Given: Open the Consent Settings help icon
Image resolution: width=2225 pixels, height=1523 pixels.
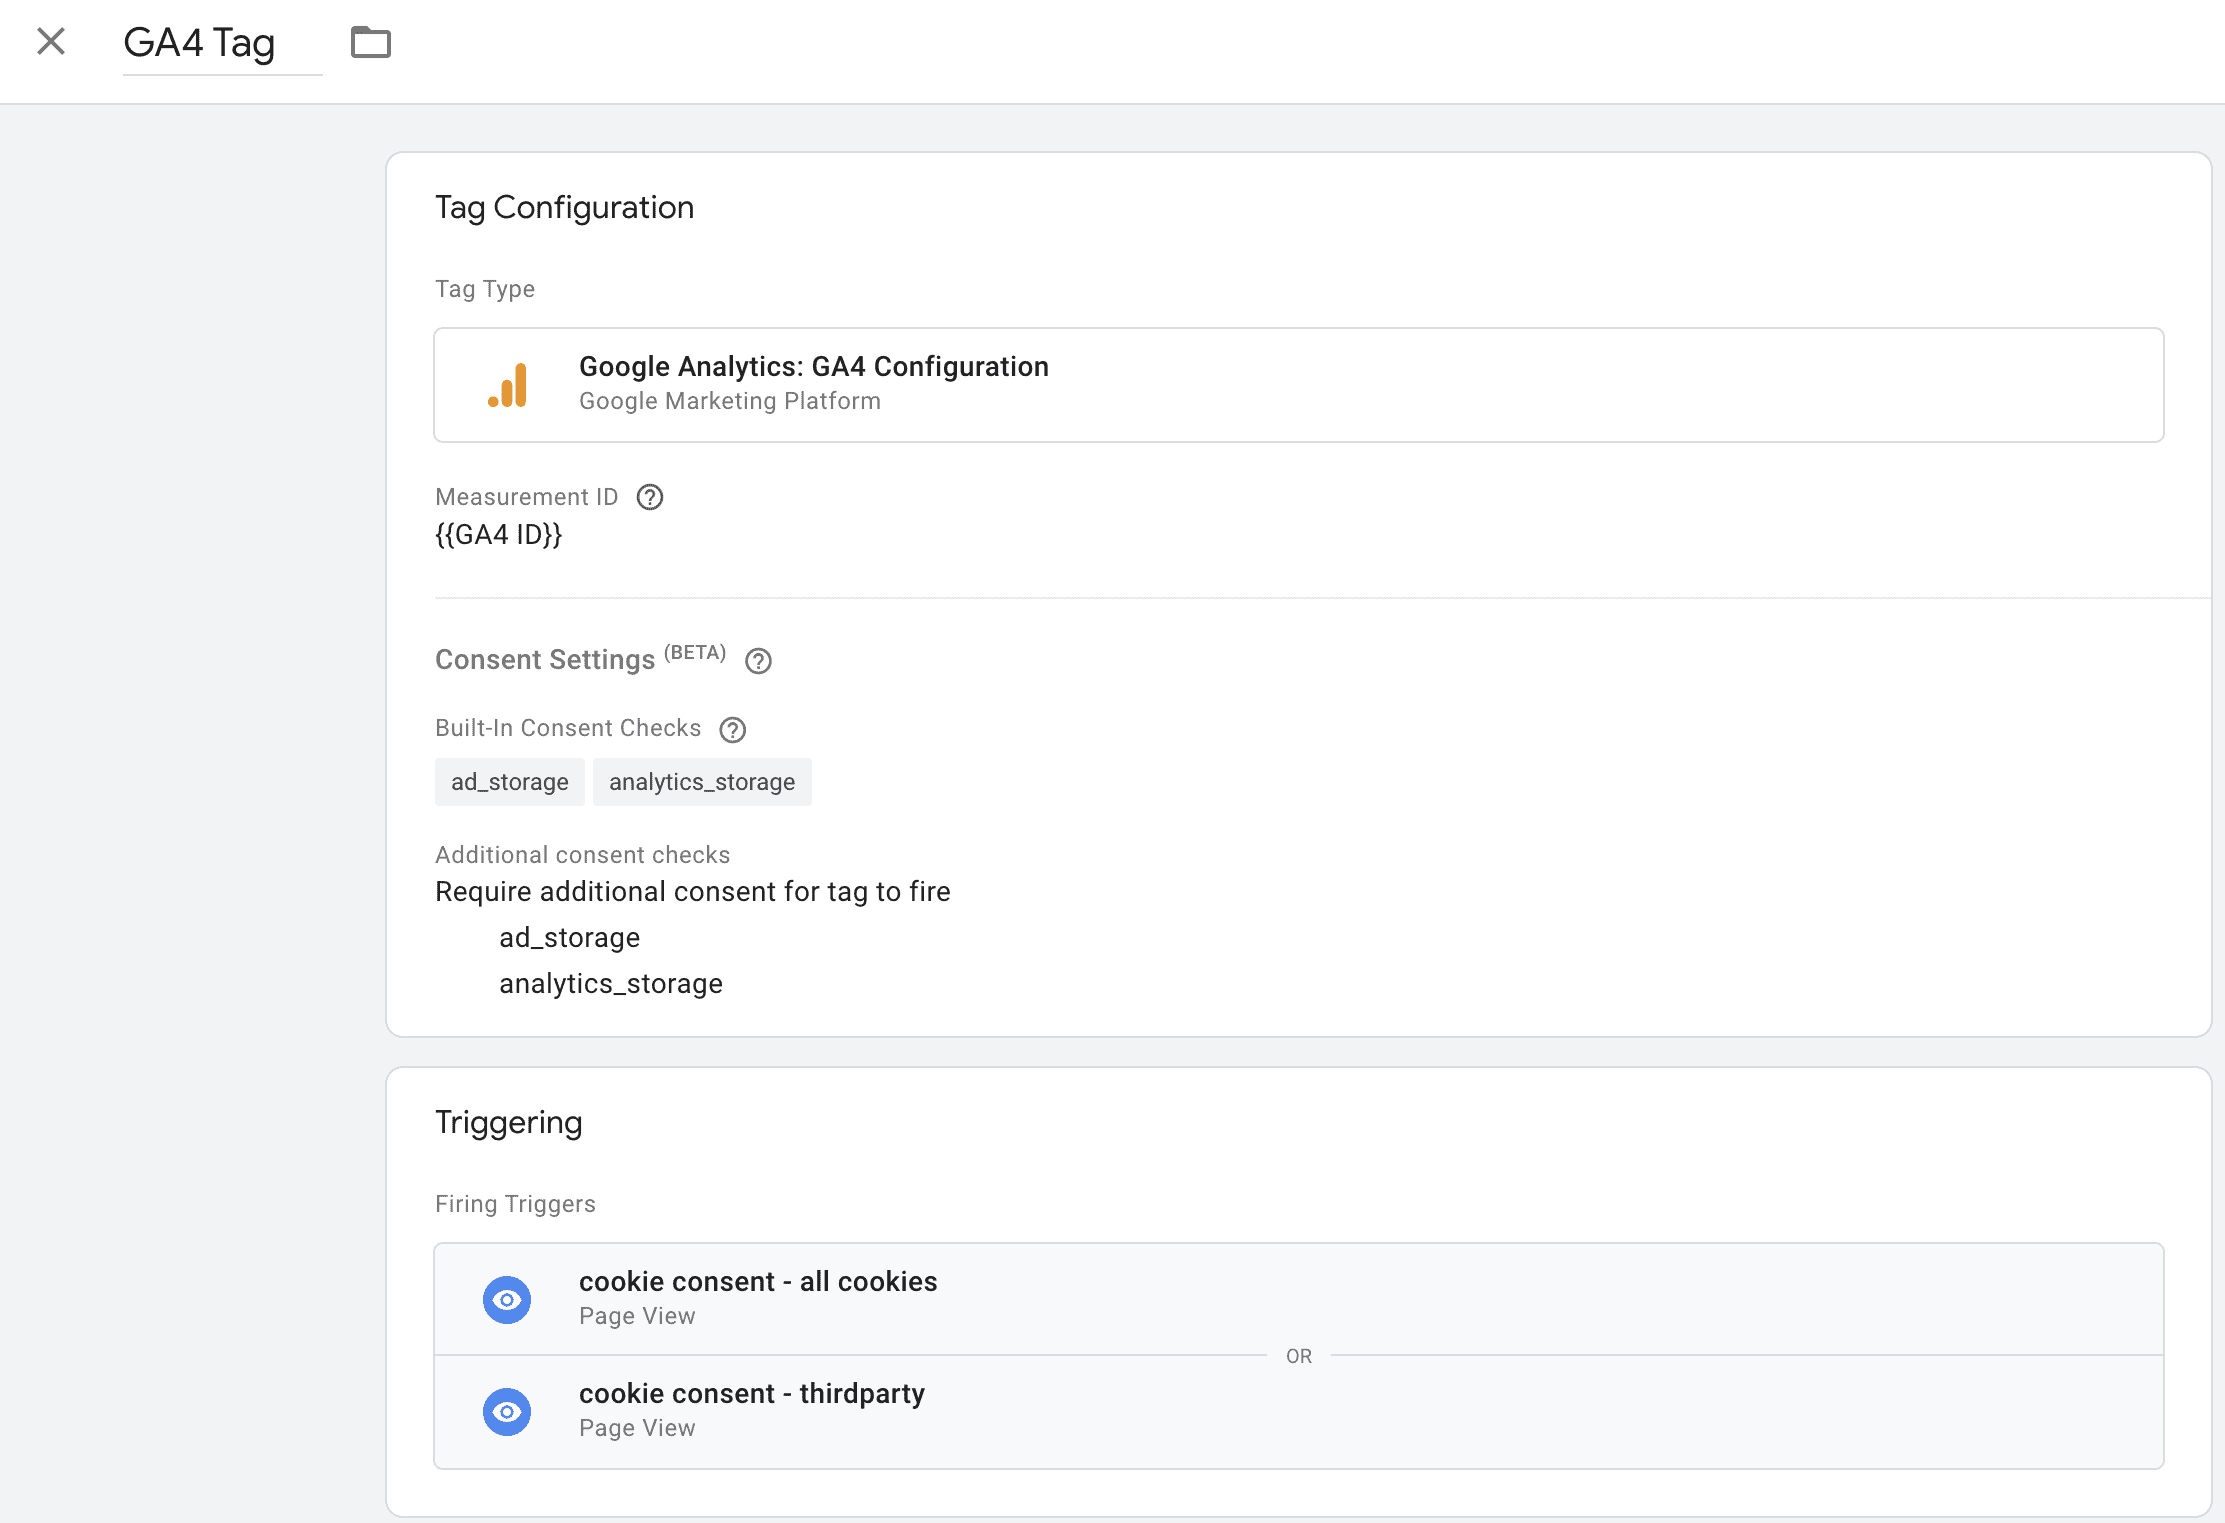Looking at the screenshot, I should pyautogui.click(x=759, y=661).
